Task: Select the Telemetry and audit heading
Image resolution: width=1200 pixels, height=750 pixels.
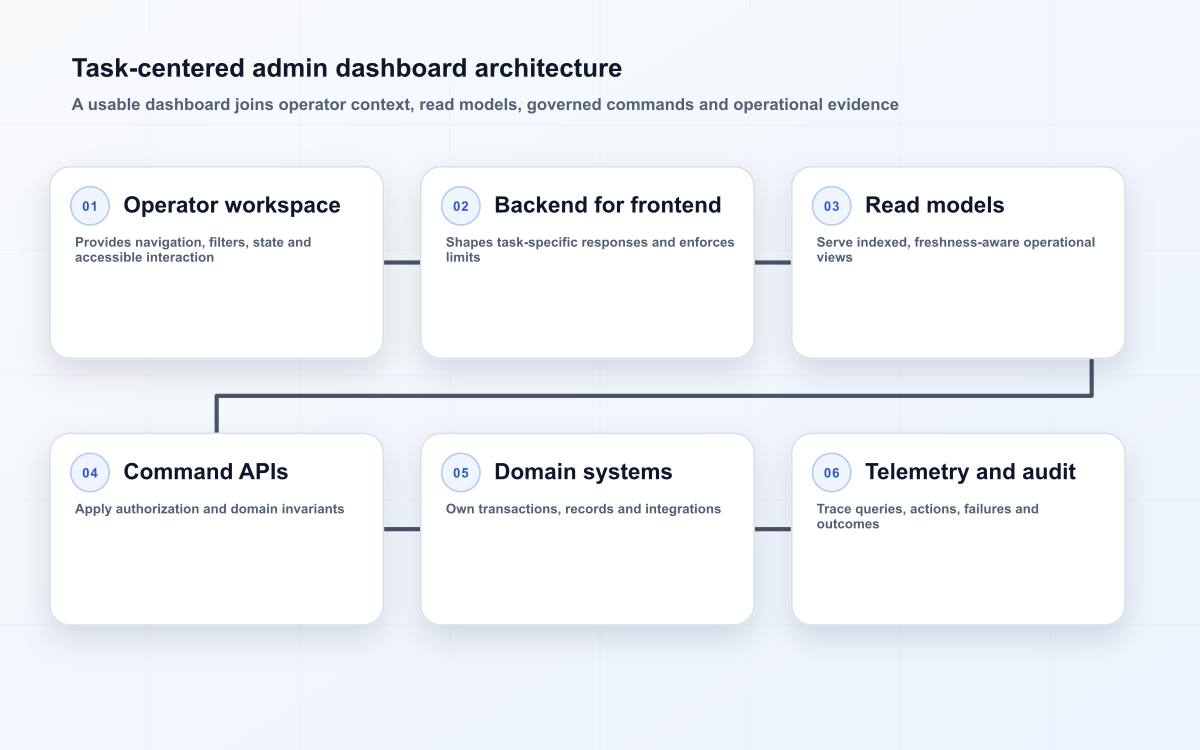Action: pyautogui.click(x=970, y=472)
